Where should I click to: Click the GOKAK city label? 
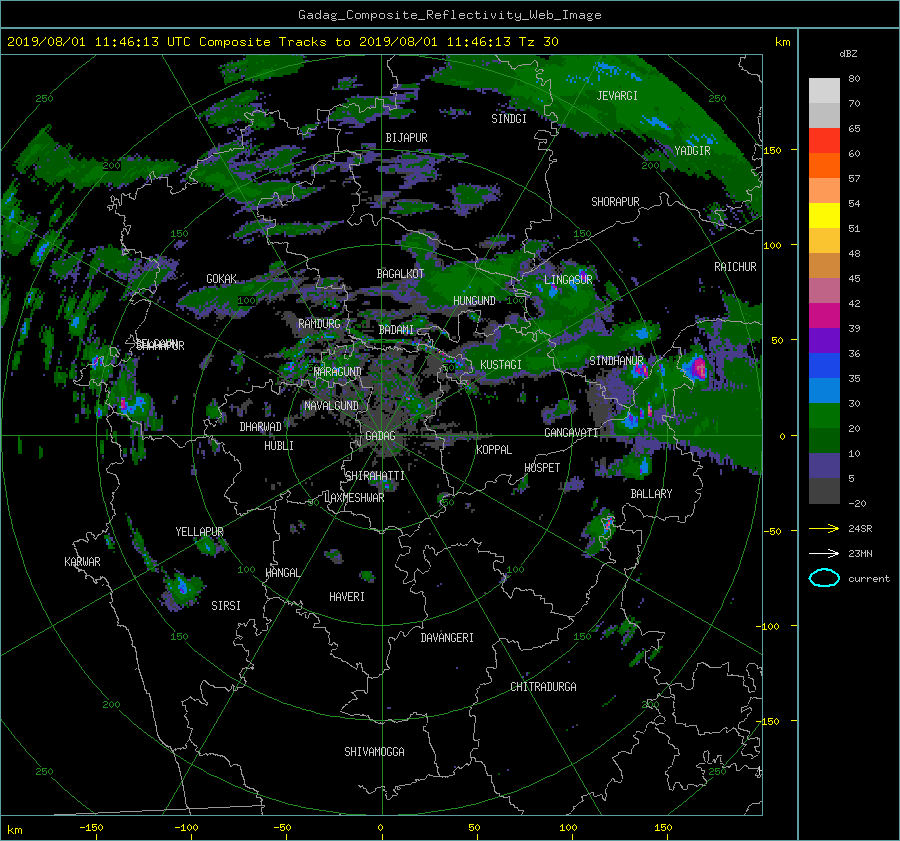click(x=221, y=279)
